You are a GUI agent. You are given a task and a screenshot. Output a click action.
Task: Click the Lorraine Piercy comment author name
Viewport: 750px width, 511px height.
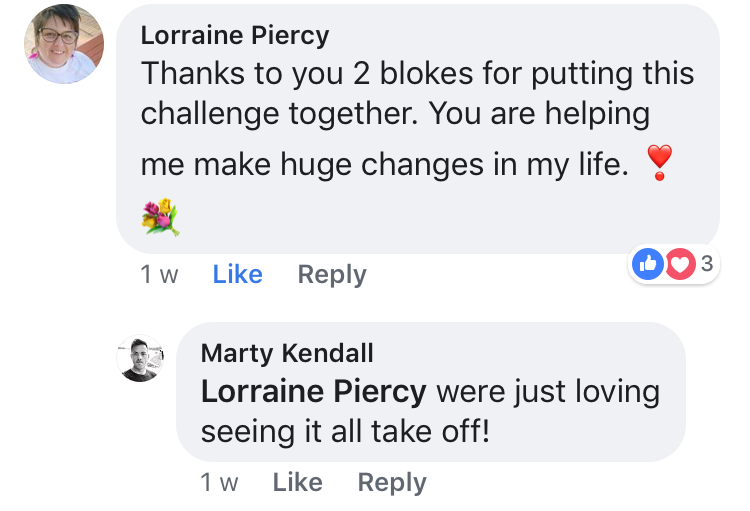[235, 35]
